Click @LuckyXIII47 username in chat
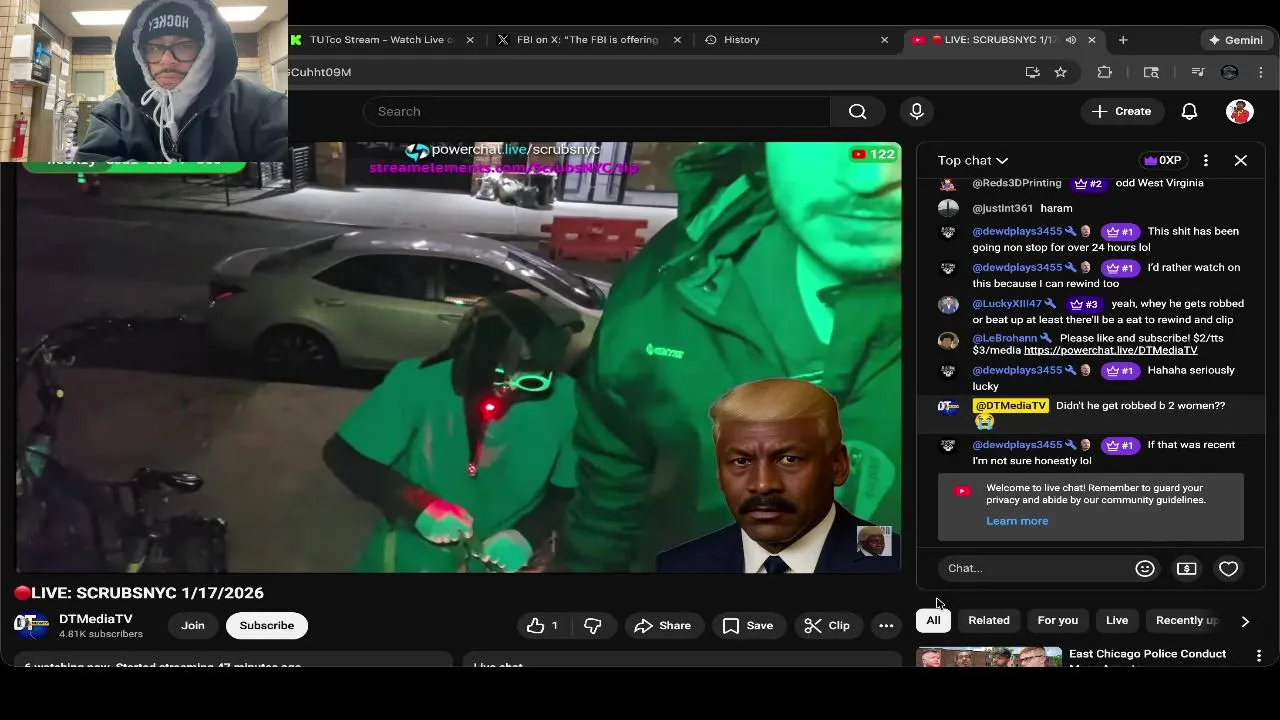 (1007, 303)
